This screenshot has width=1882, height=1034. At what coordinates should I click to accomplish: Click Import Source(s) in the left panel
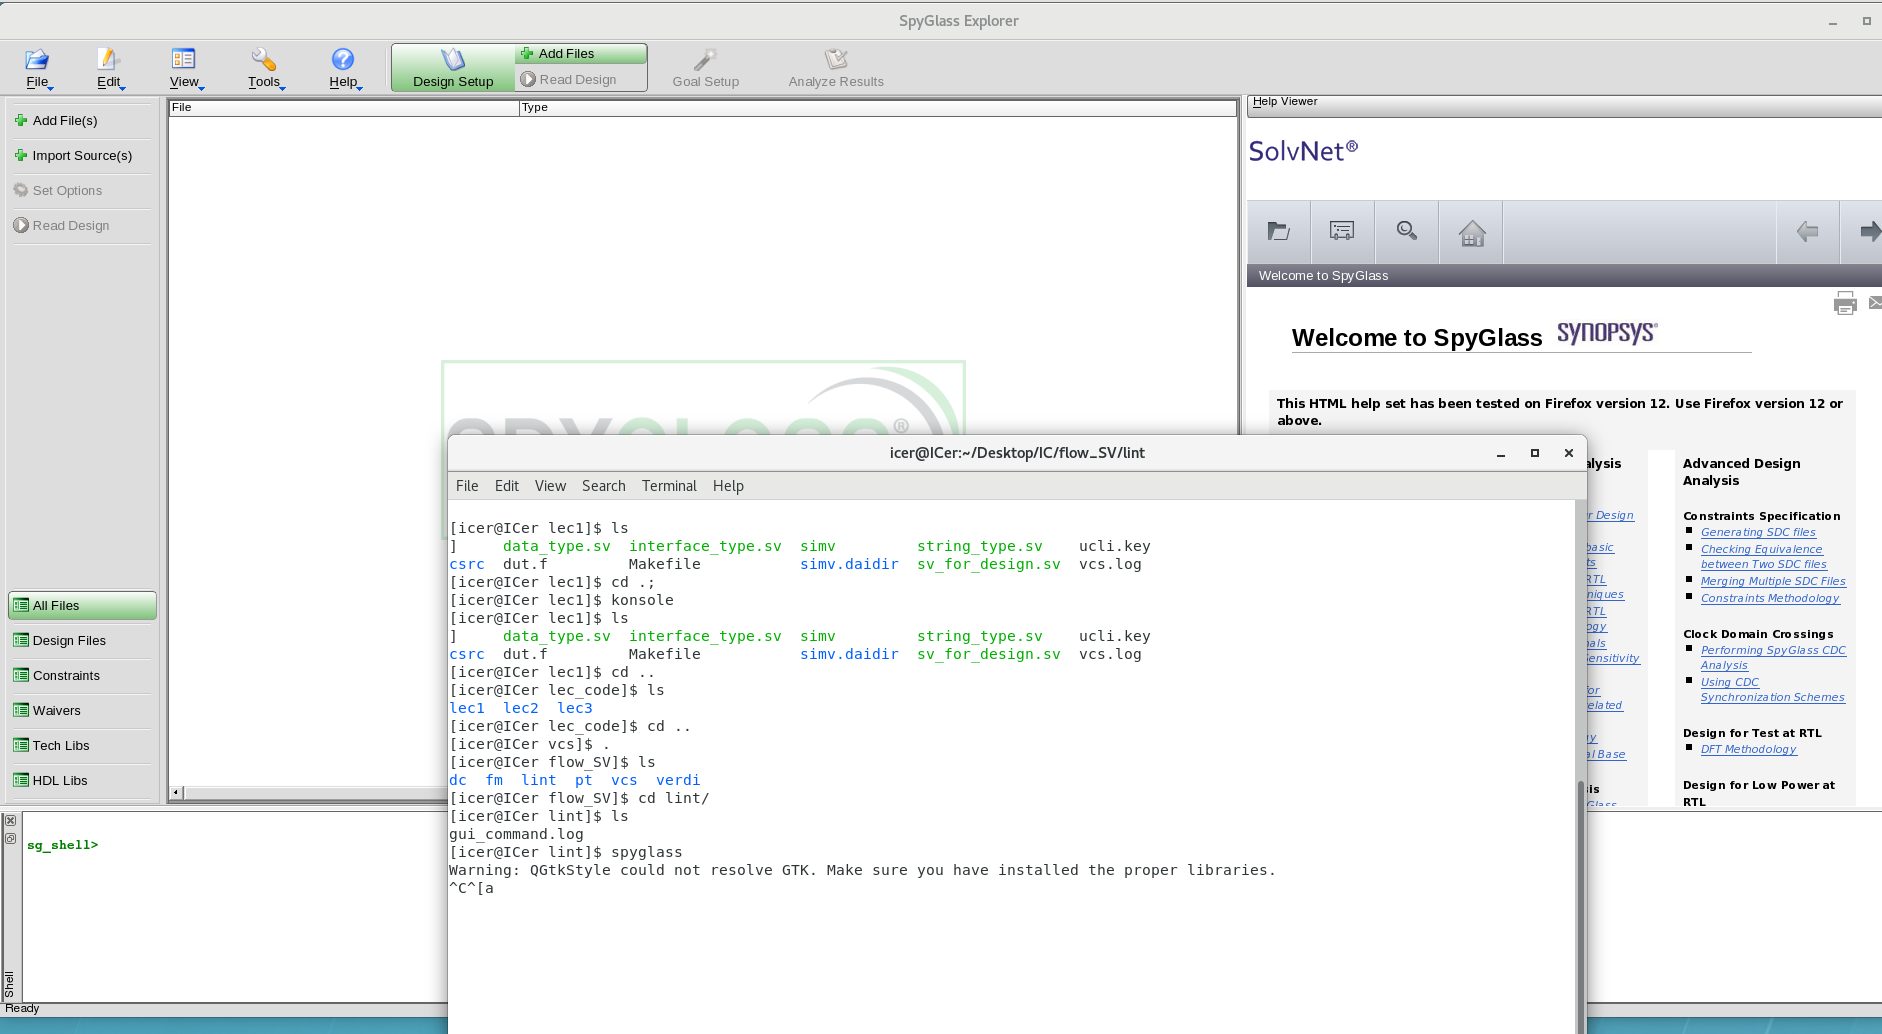pos(82,155)
